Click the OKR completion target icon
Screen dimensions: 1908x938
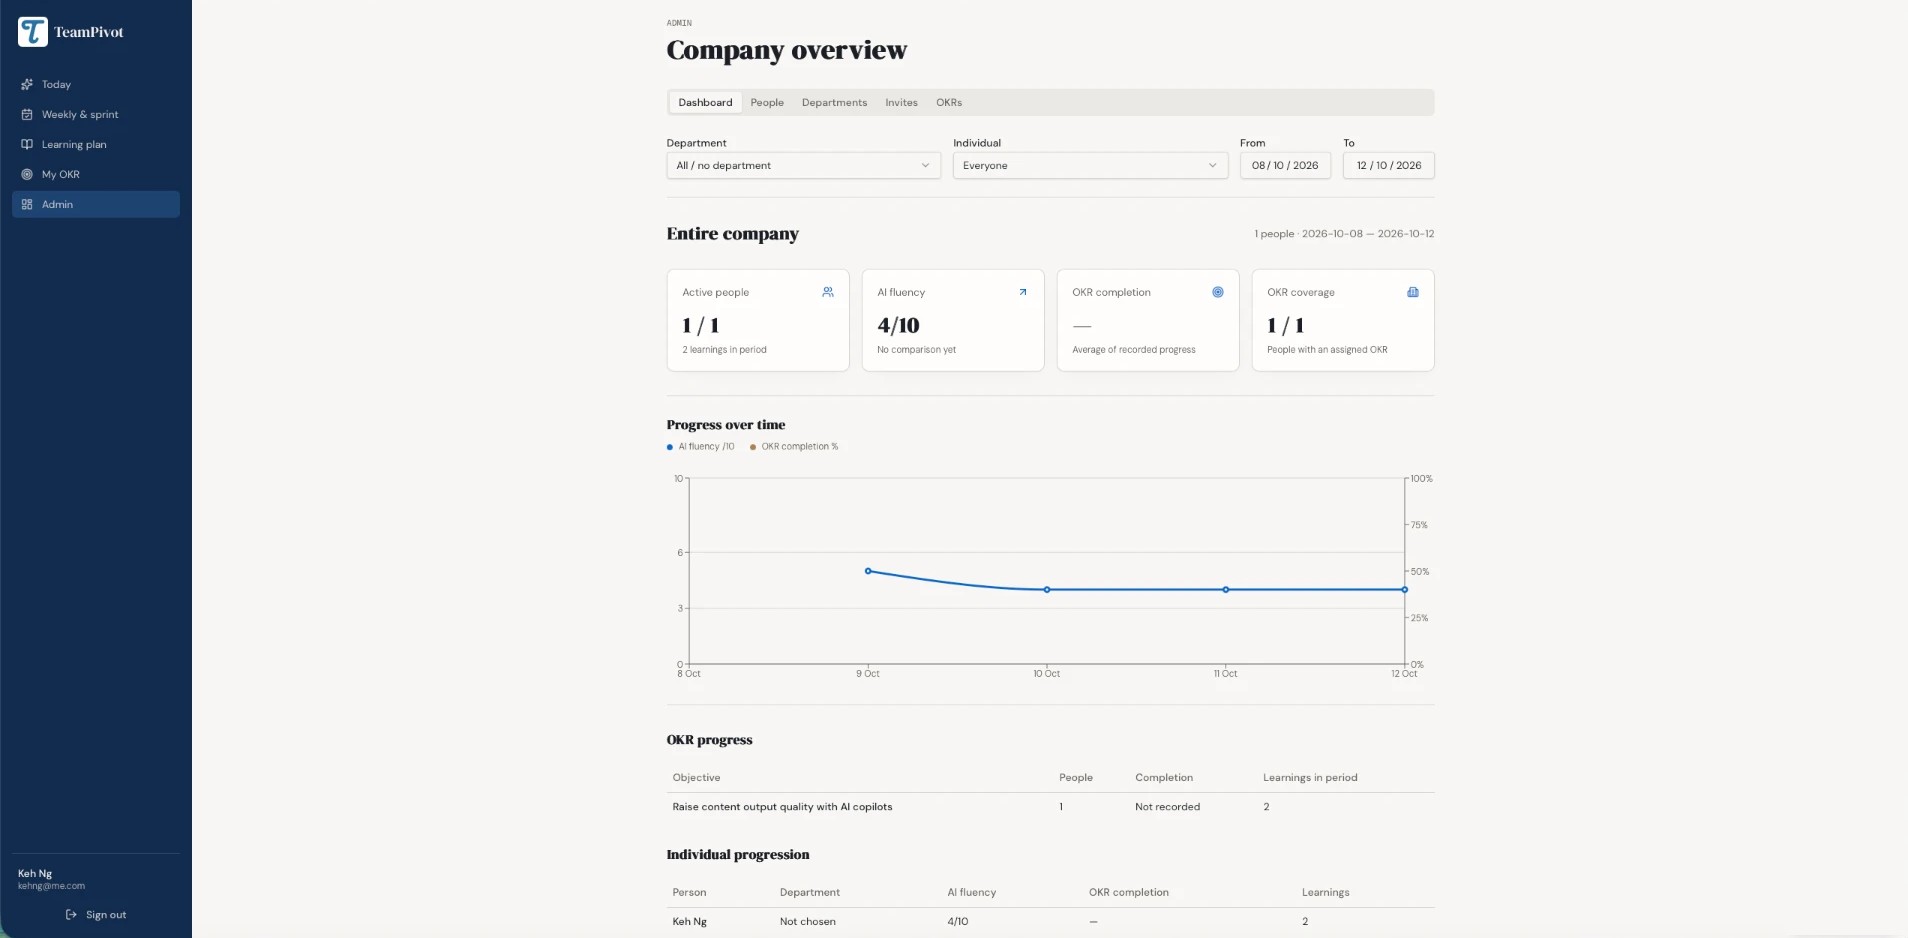1218,292
